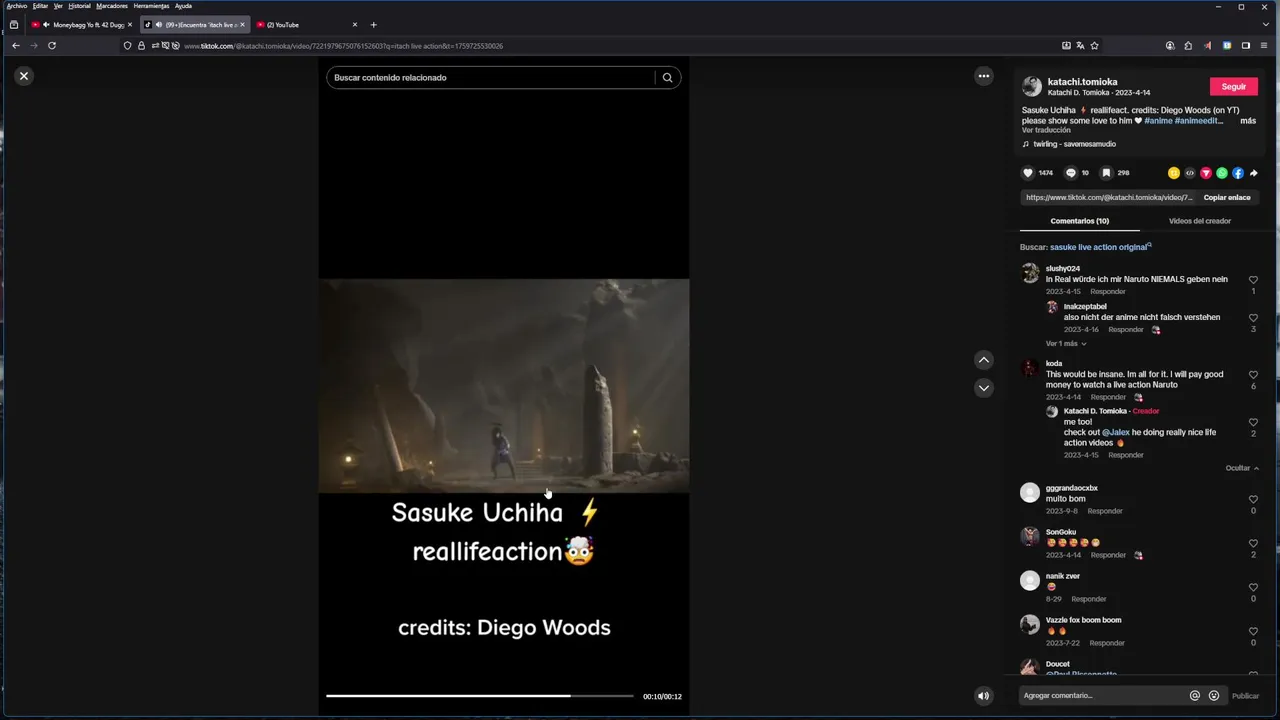
Task: Open the Herramientas menu
Action: coord(151,6)
